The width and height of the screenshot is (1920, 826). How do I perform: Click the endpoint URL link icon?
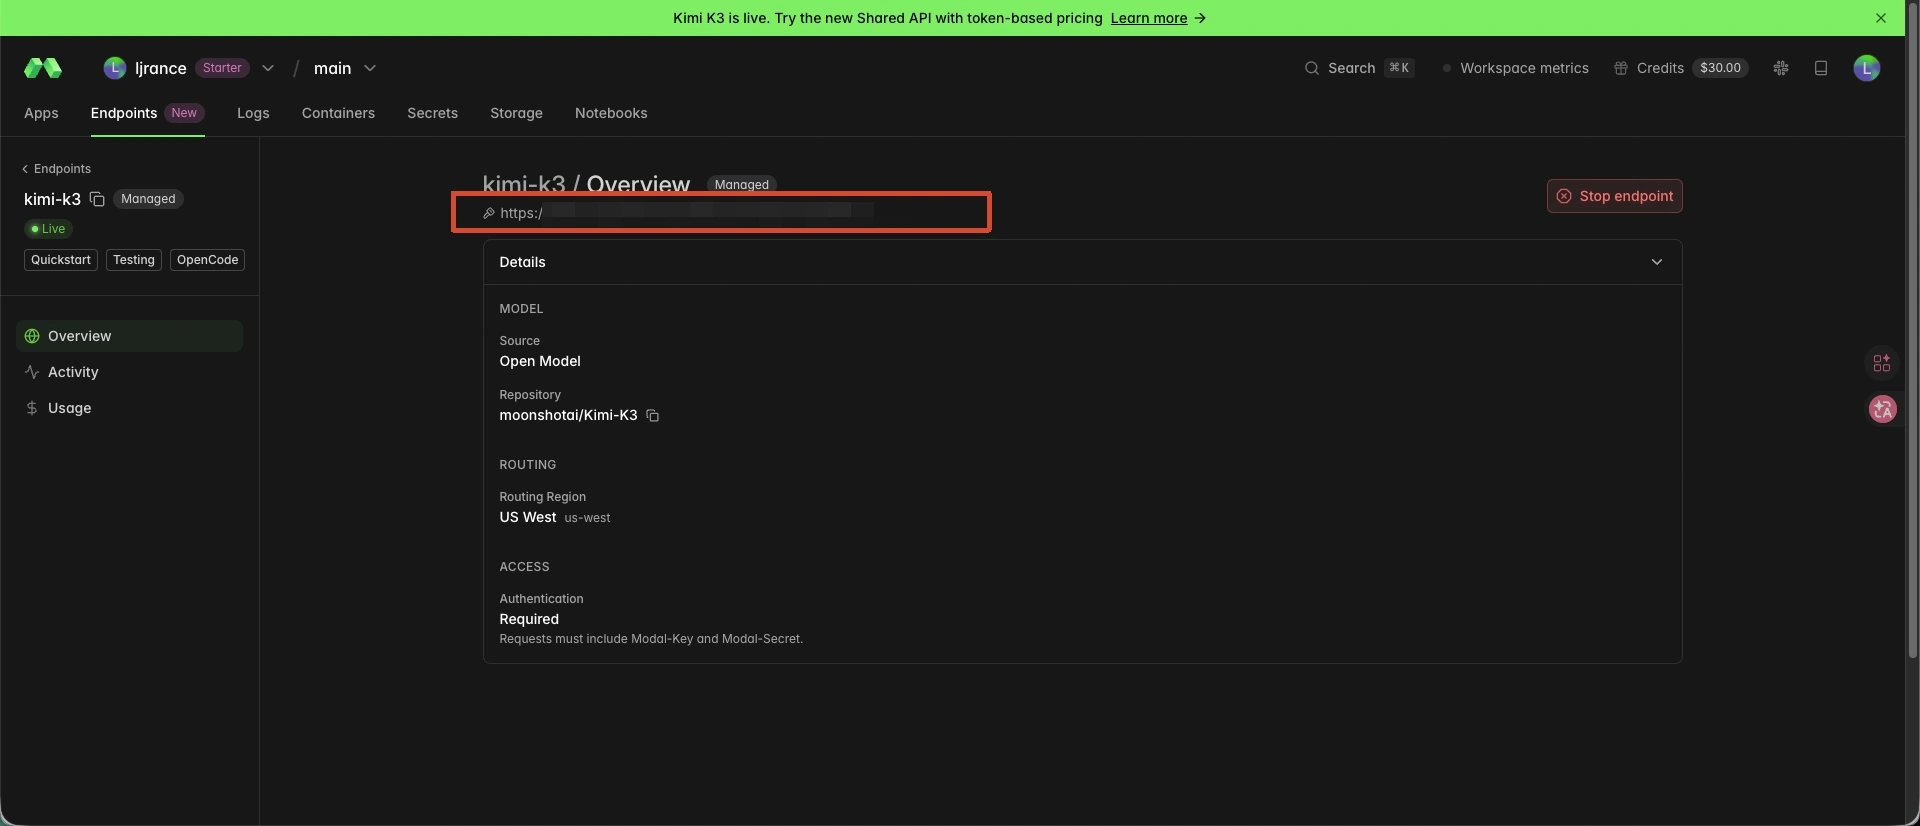489,213
